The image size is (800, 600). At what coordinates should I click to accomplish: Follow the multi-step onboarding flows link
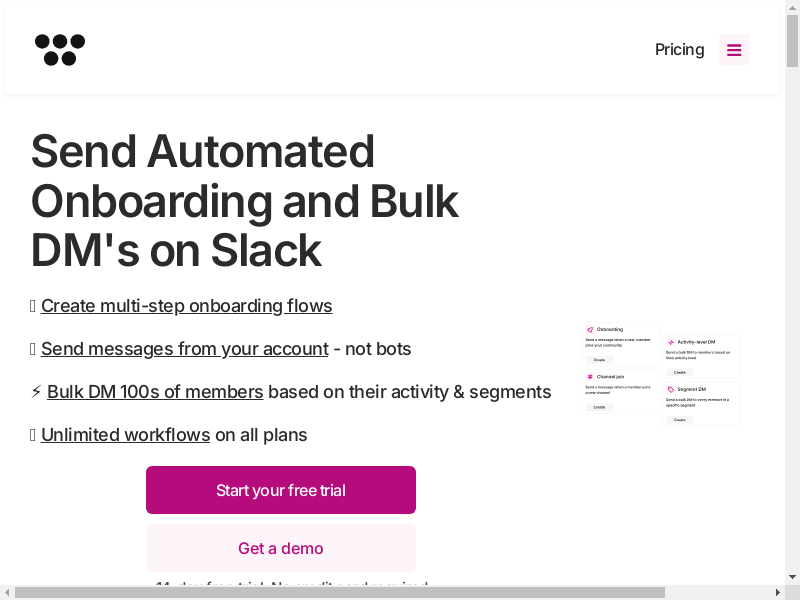tap(186, 306)
